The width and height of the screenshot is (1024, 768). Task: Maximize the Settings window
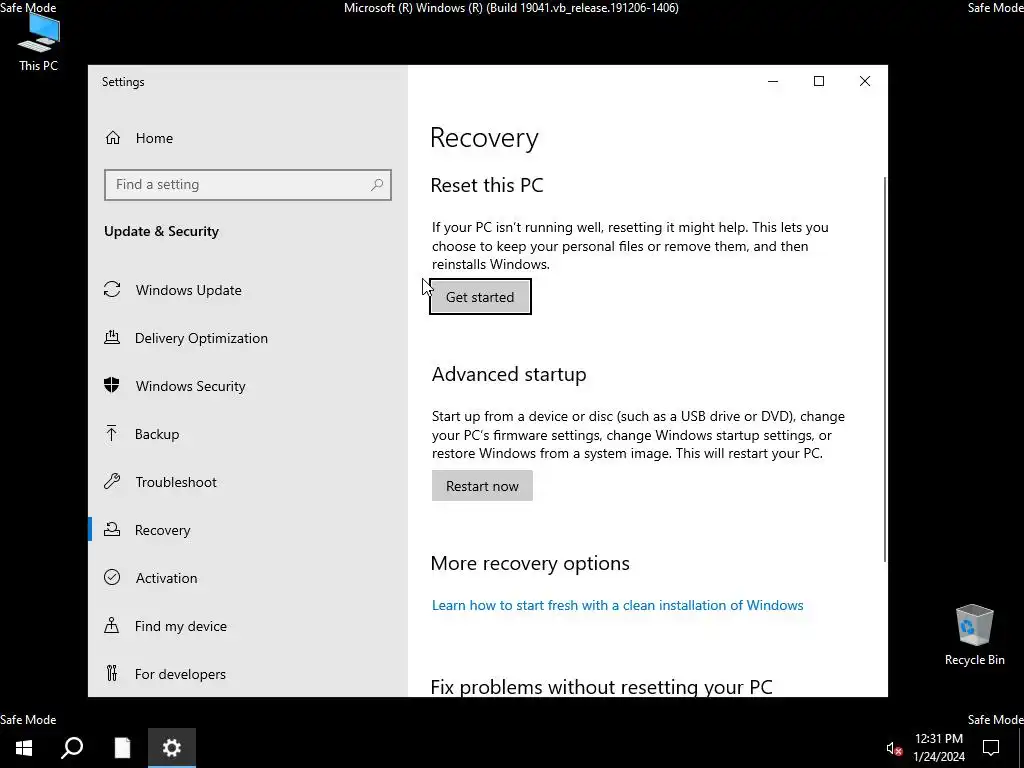pos(819,81)
